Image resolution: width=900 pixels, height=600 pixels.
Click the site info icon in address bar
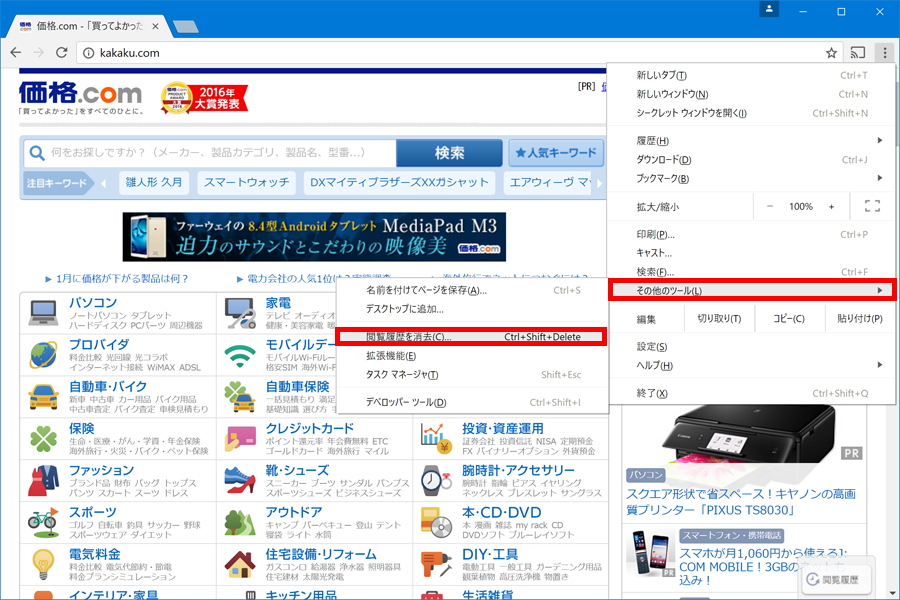click(88, 53)
